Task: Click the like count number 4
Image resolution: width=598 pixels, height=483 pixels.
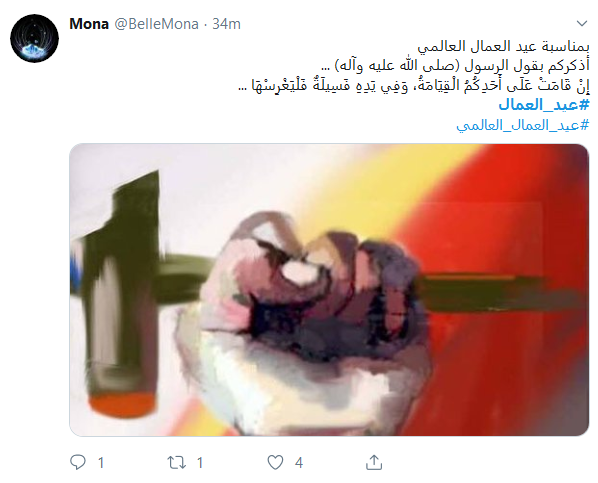Action: tap(299, 463)
